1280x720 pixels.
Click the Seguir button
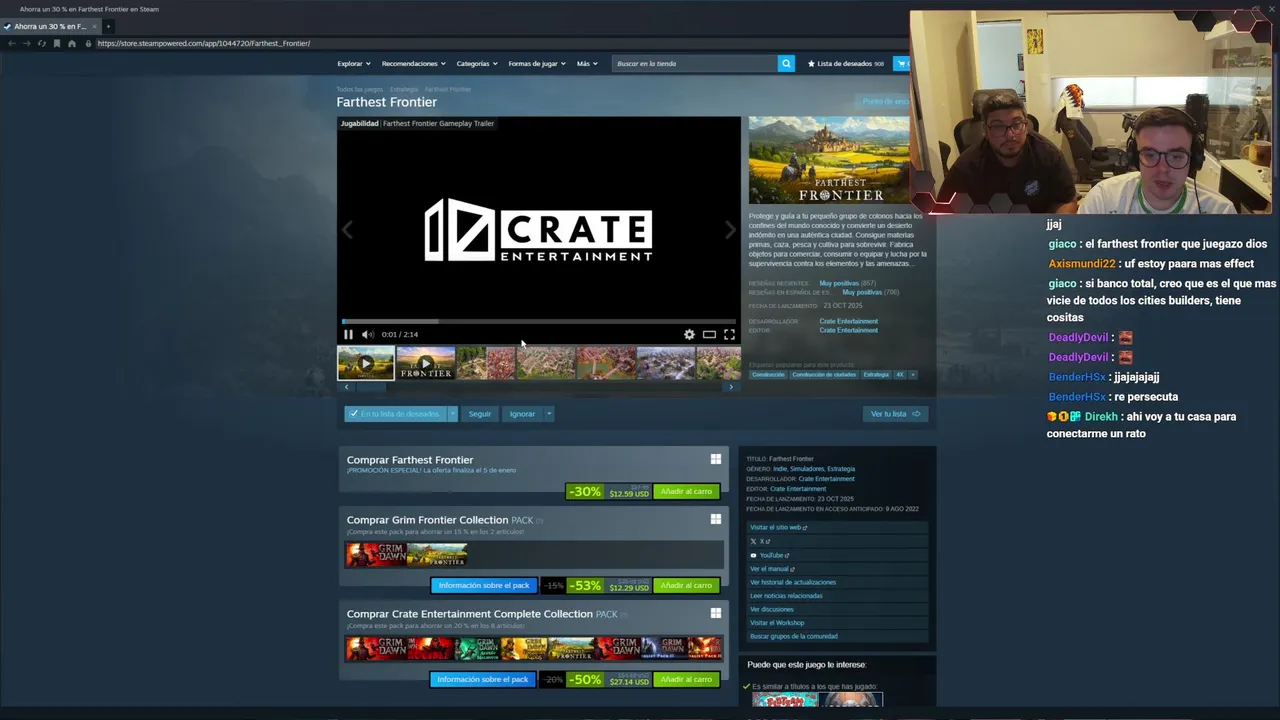click(x=480, y=413)
